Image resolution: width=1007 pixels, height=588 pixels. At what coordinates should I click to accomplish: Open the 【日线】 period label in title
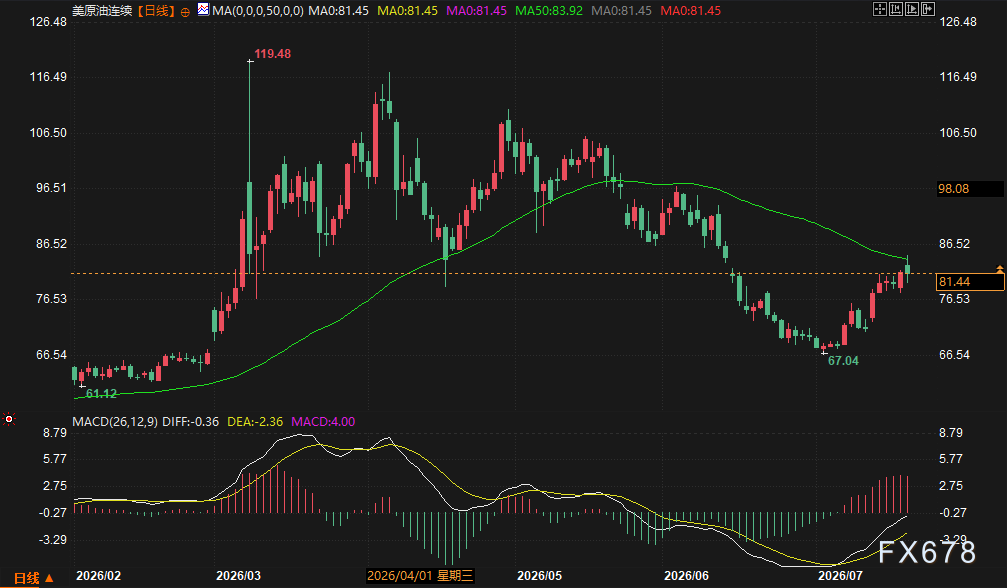(156, 11)
